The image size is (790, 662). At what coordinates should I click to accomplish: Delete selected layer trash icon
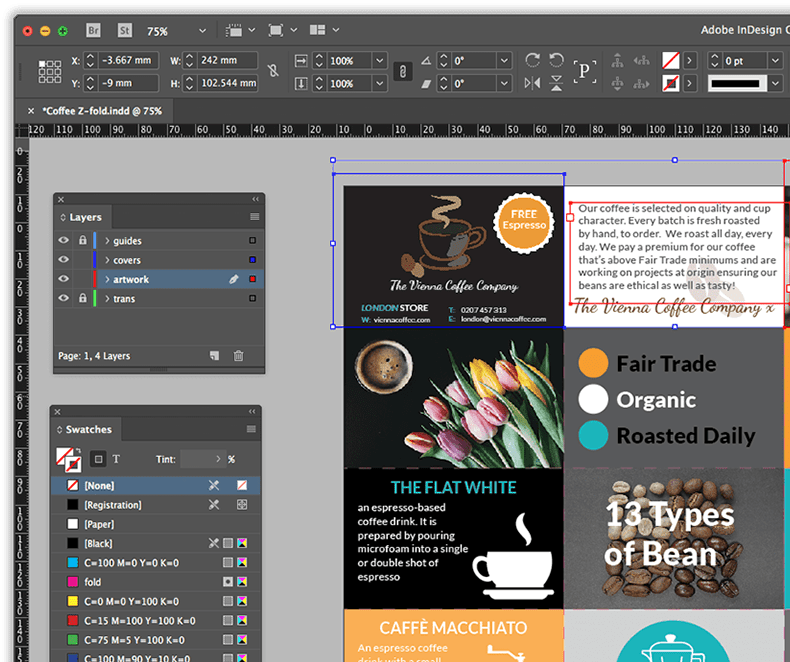pos(238,356)
